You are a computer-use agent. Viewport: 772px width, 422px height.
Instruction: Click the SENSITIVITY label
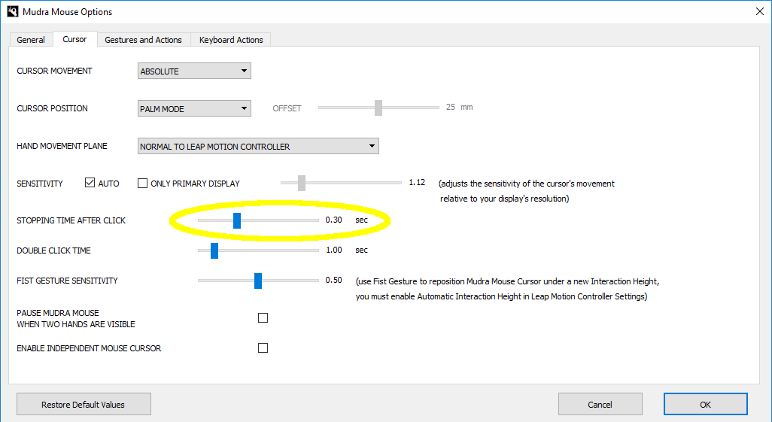pyautogui.click(x=40, y=184)
